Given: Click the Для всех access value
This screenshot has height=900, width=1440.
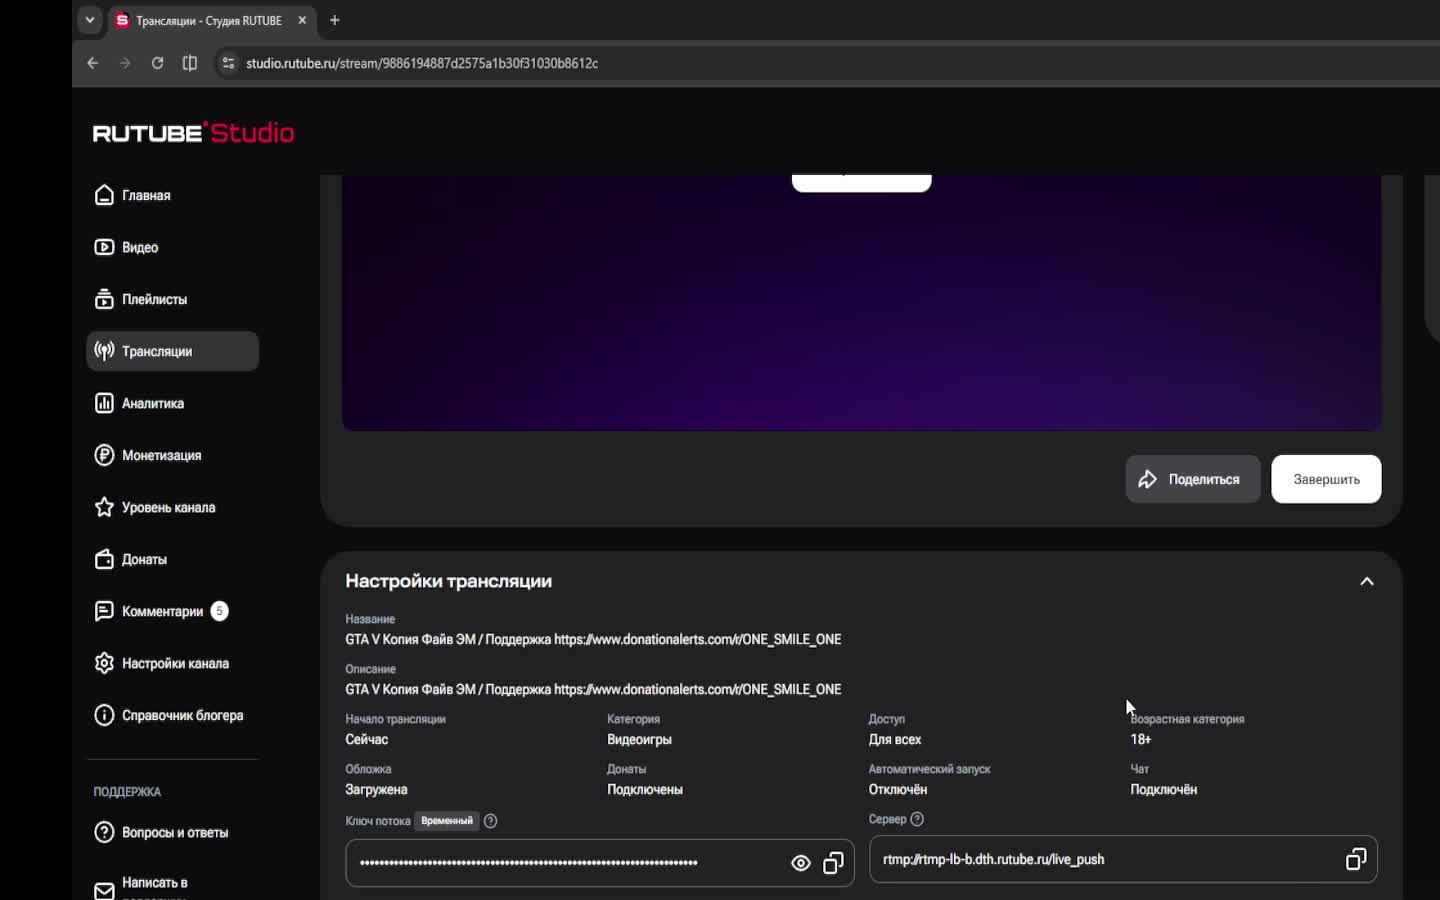Looking at the screenshot, I should click(x=895, y=739).
